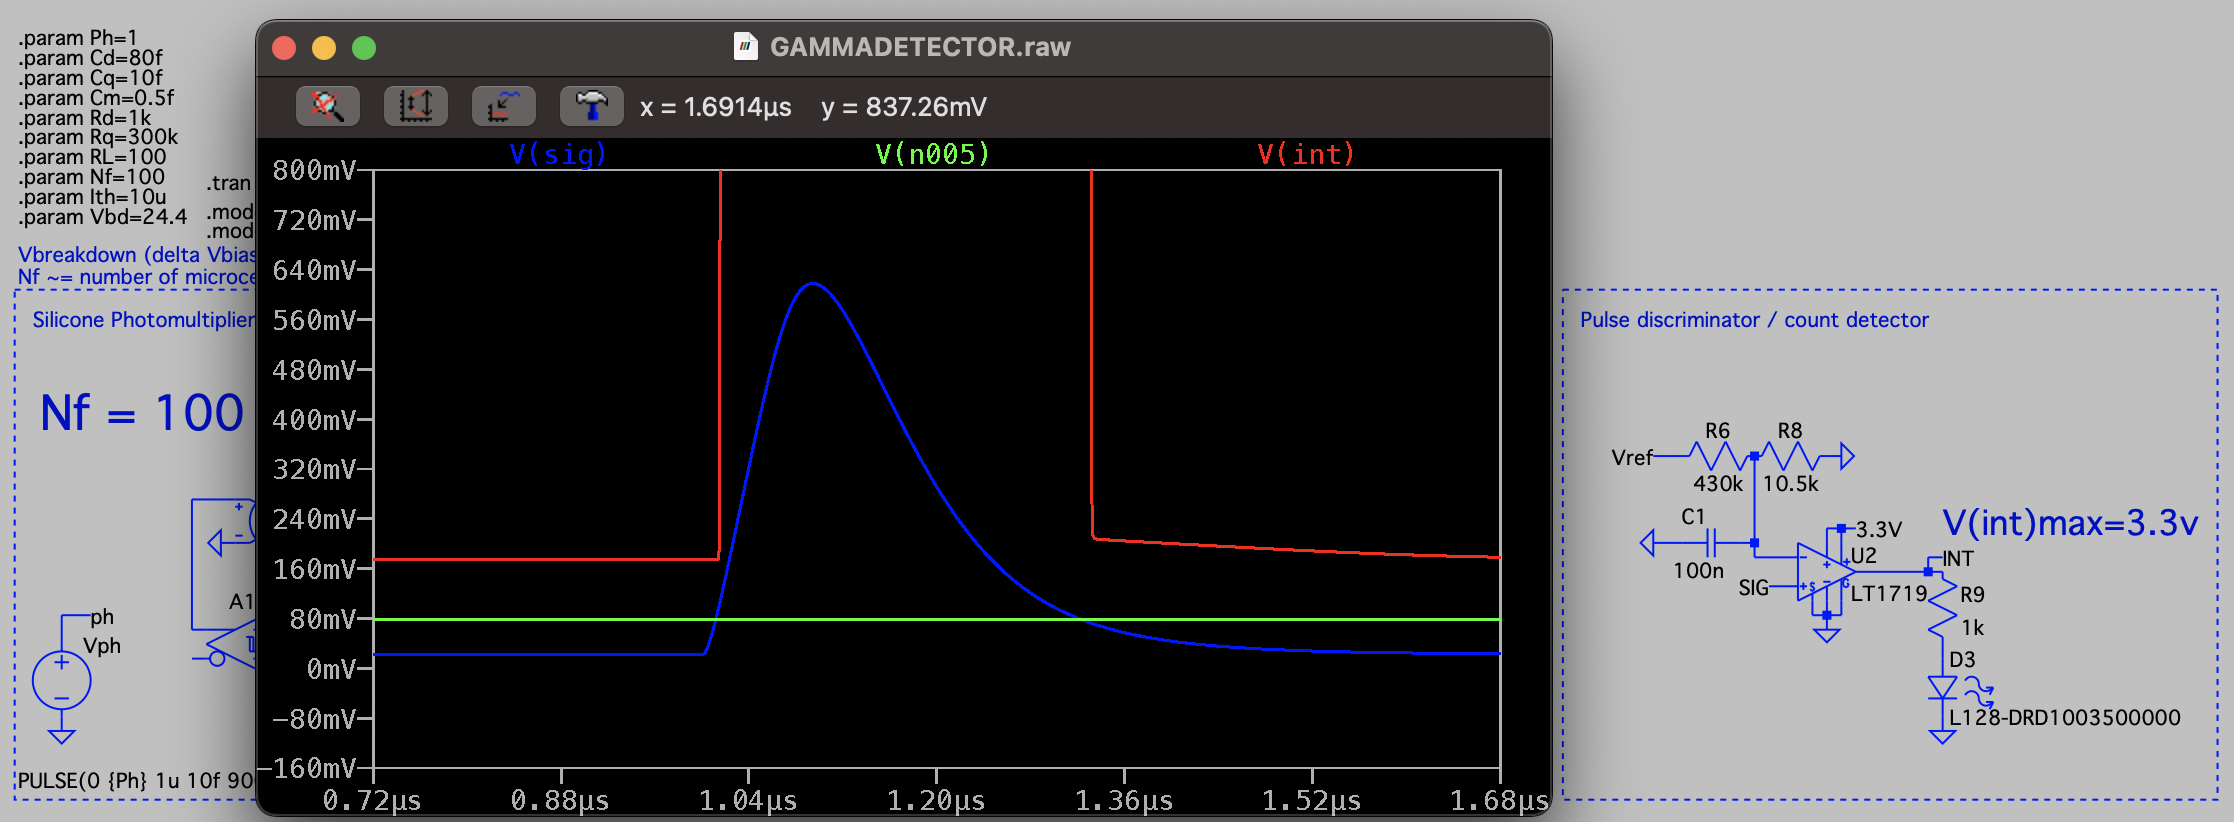Select the V(int) trace label
The width and height of the screenshot is (2234, 822).
pyautogui.click(x=1306, y=154)
